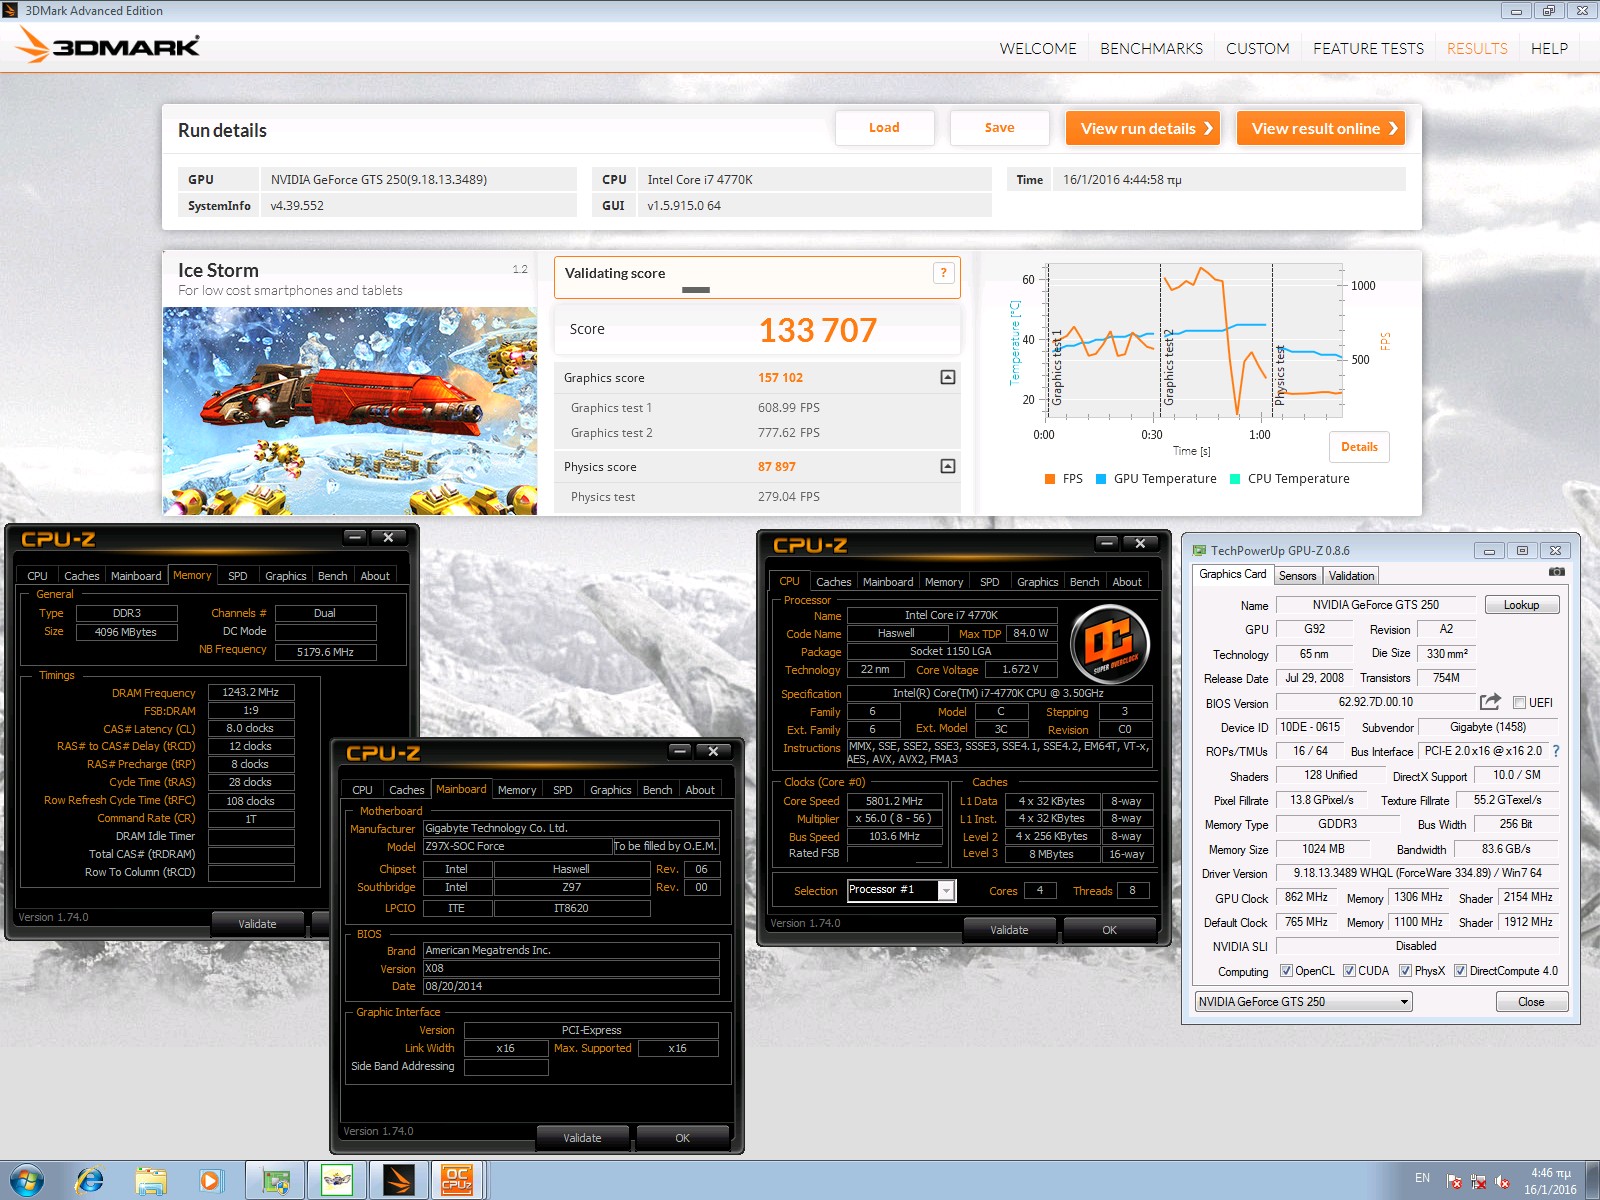Click the Core Speed 5801.2 MHz value
This screenshot has height=1200, width=1600.
pos(894,801)
